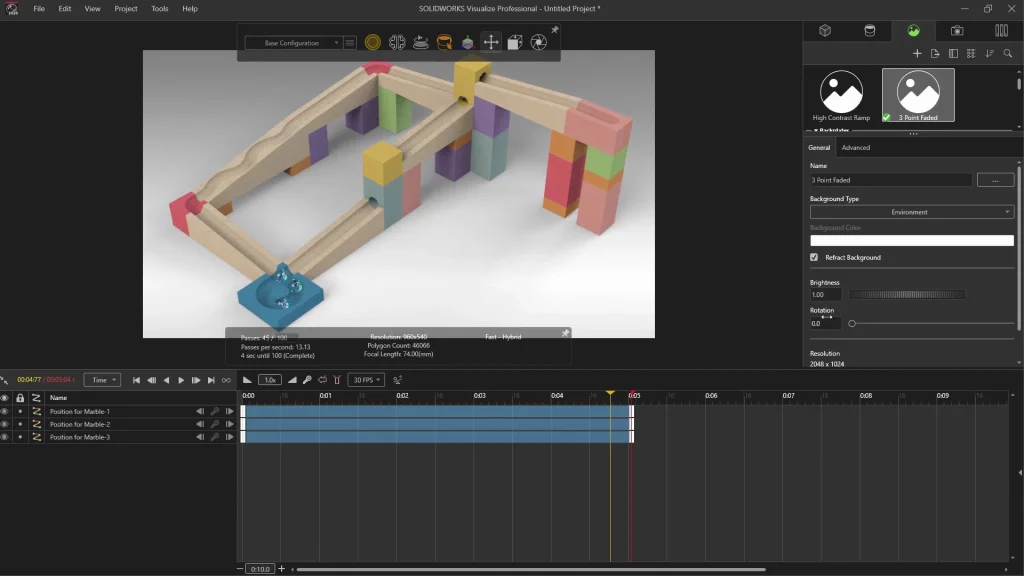This screenshot has width=1024, height=576.
Task: Click the ellipsis button beside Name field
Action: click(x=995, y=180)
